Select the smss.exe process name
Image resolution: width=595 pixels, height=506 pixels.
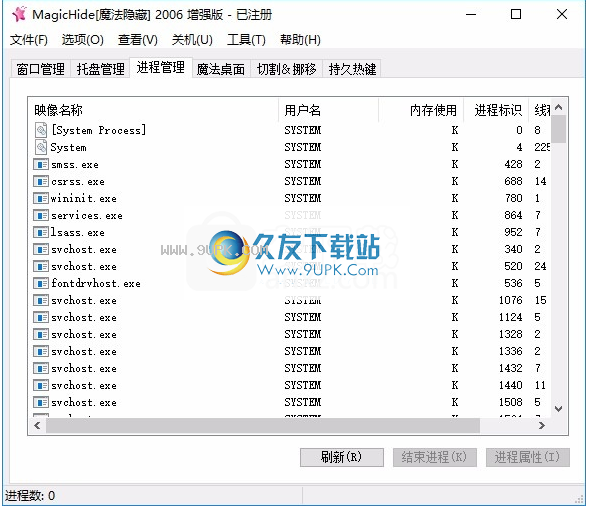pyautogui.click(x=75, y=164)
